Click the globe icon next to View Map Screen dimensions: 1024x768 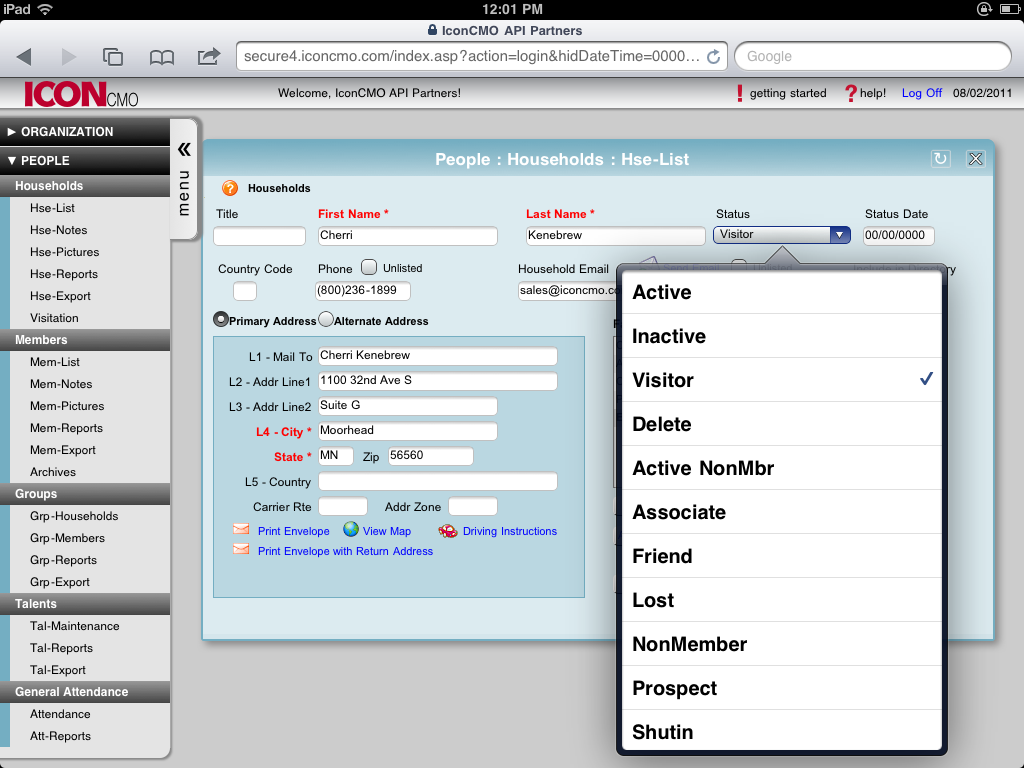[352, 530]
